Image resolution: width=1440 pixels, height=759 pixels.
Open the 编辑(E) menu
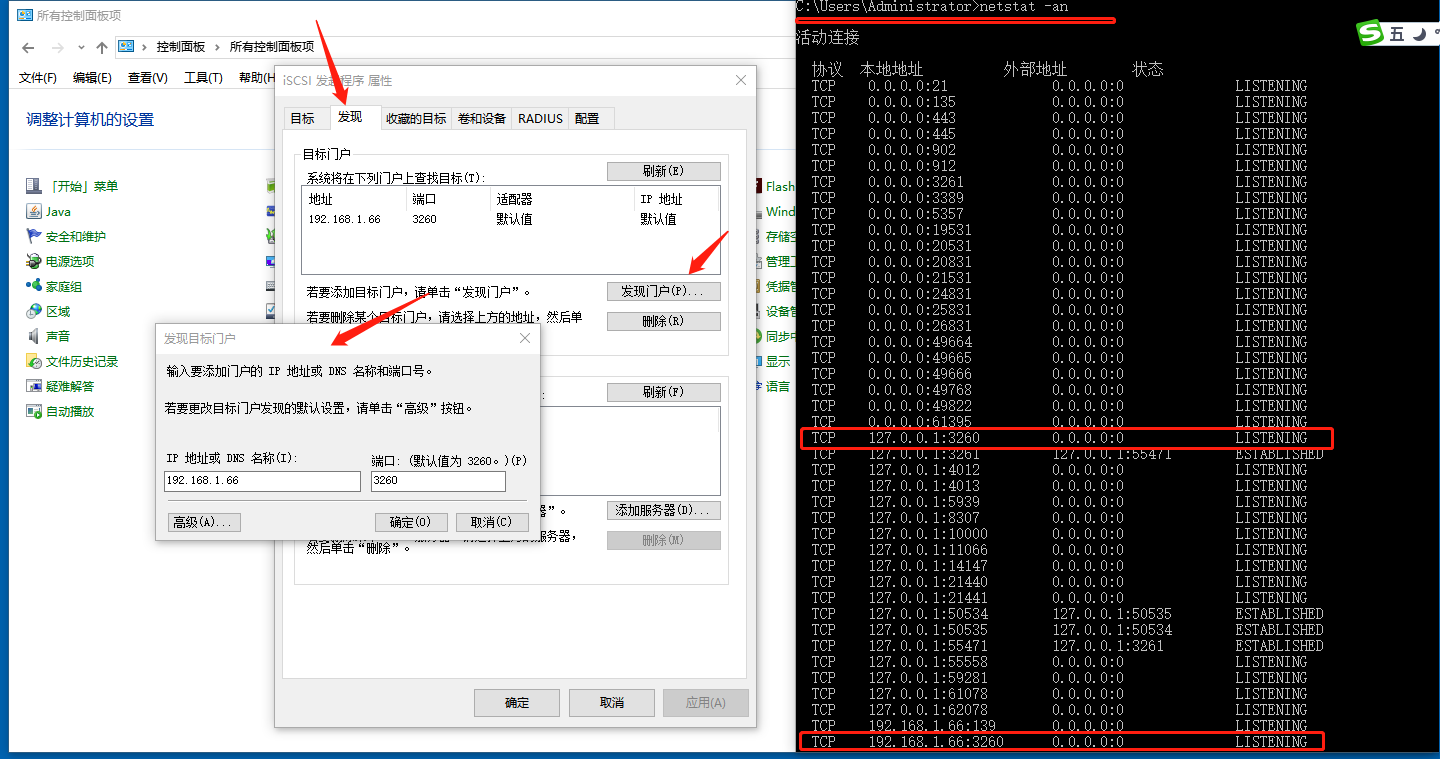click(x=92, y=78)
